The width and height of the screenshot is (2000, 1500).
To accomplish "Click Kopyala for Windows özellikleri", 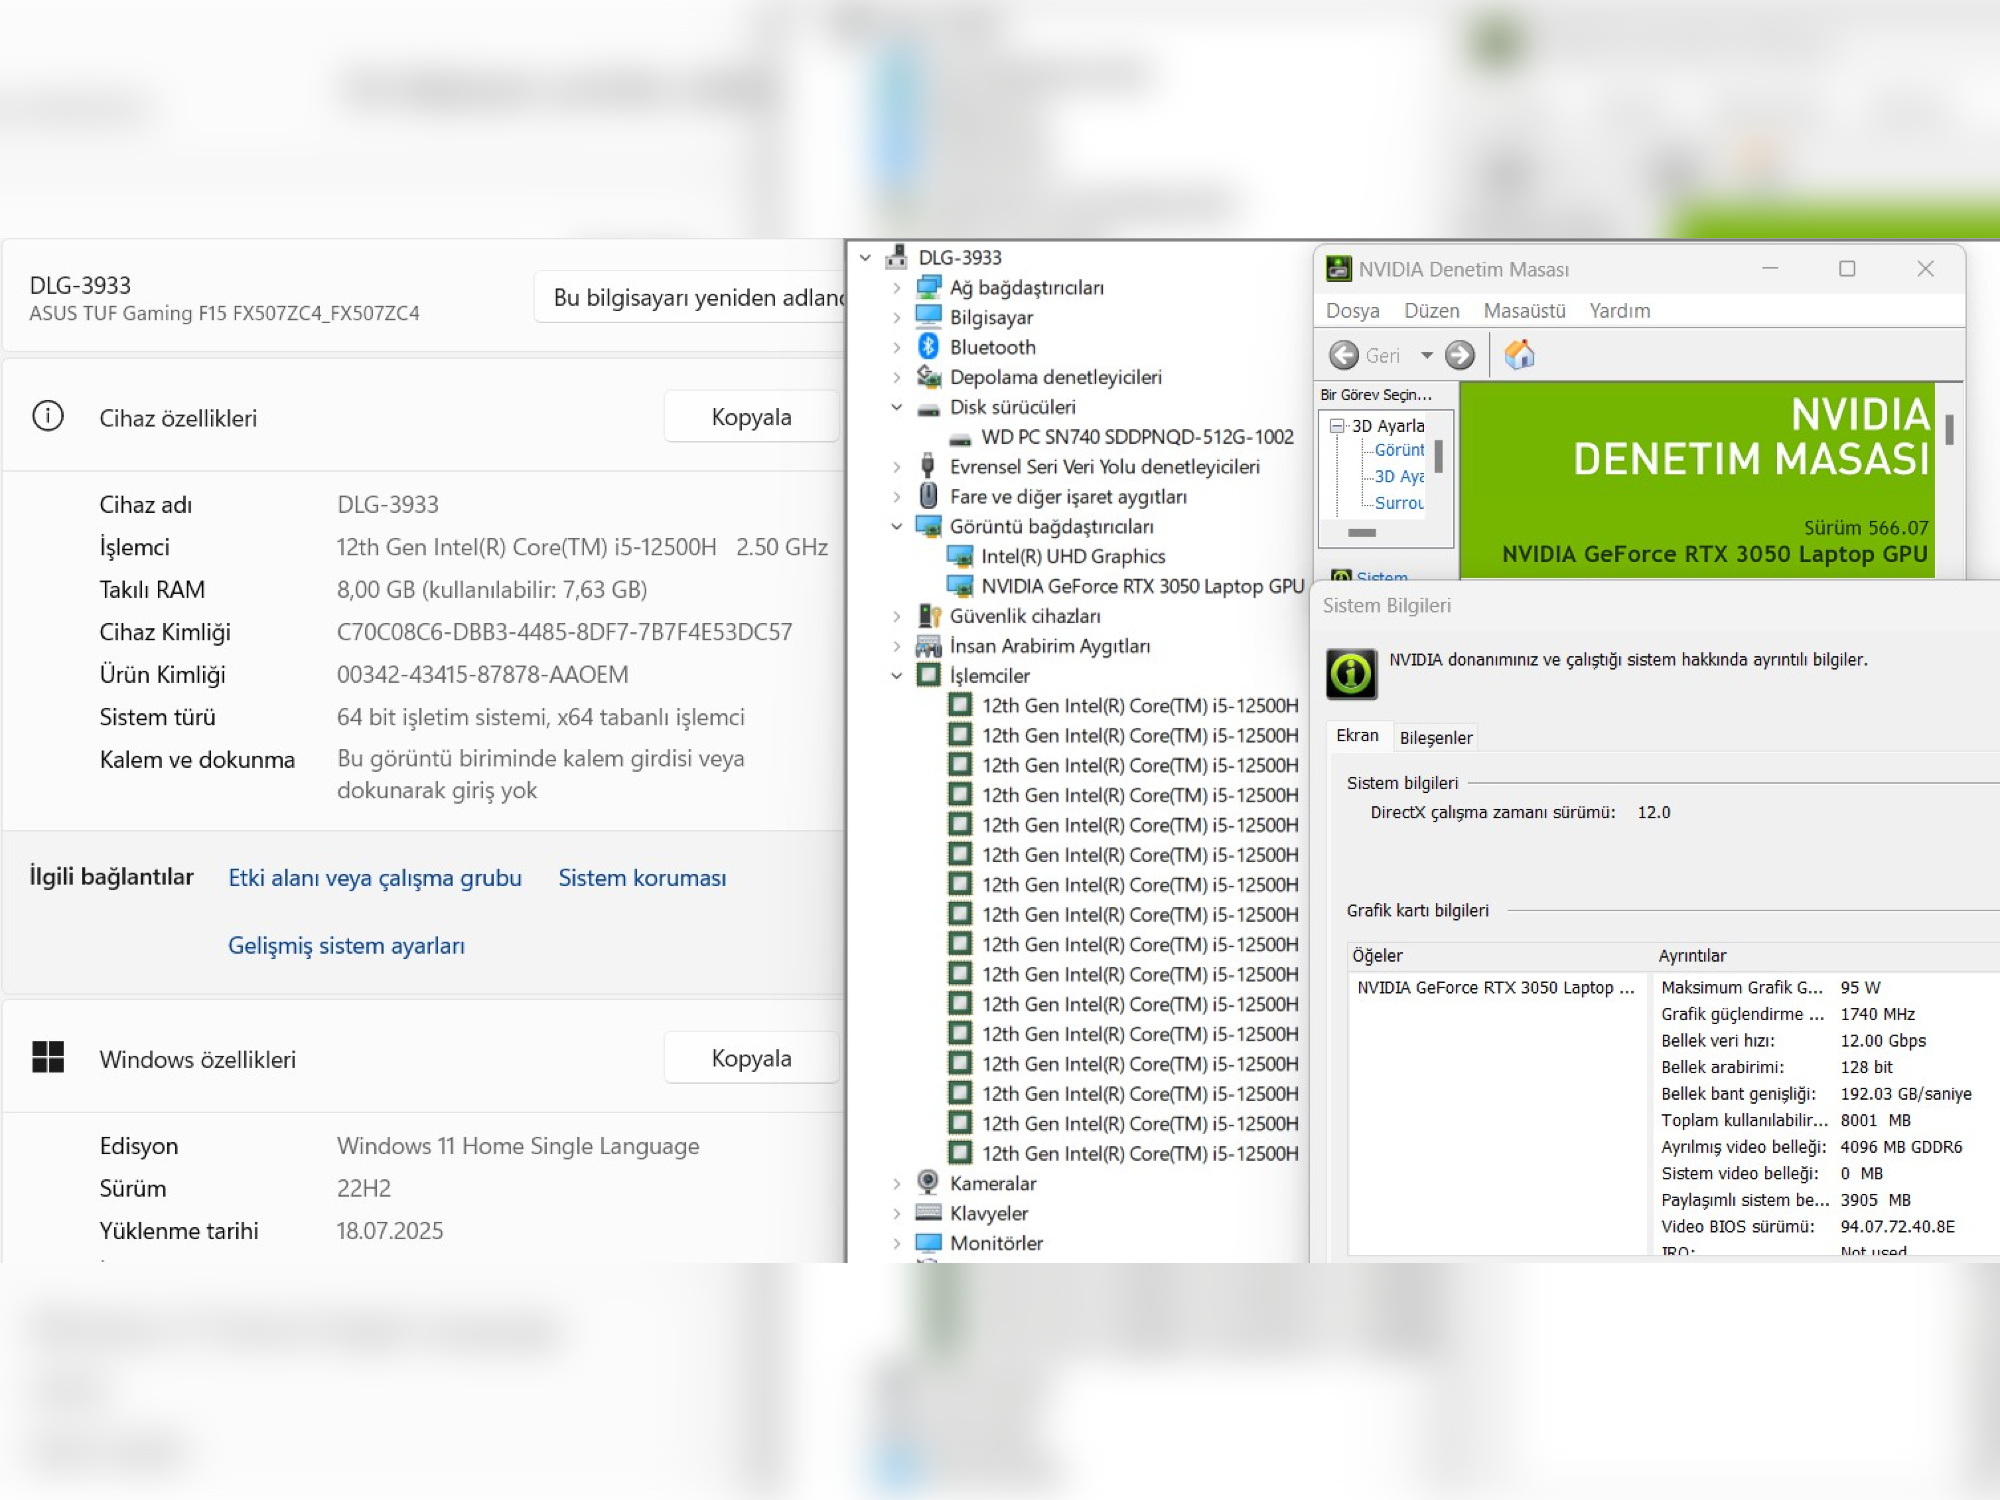I will pyautogui.click(x=751, y=1057).
